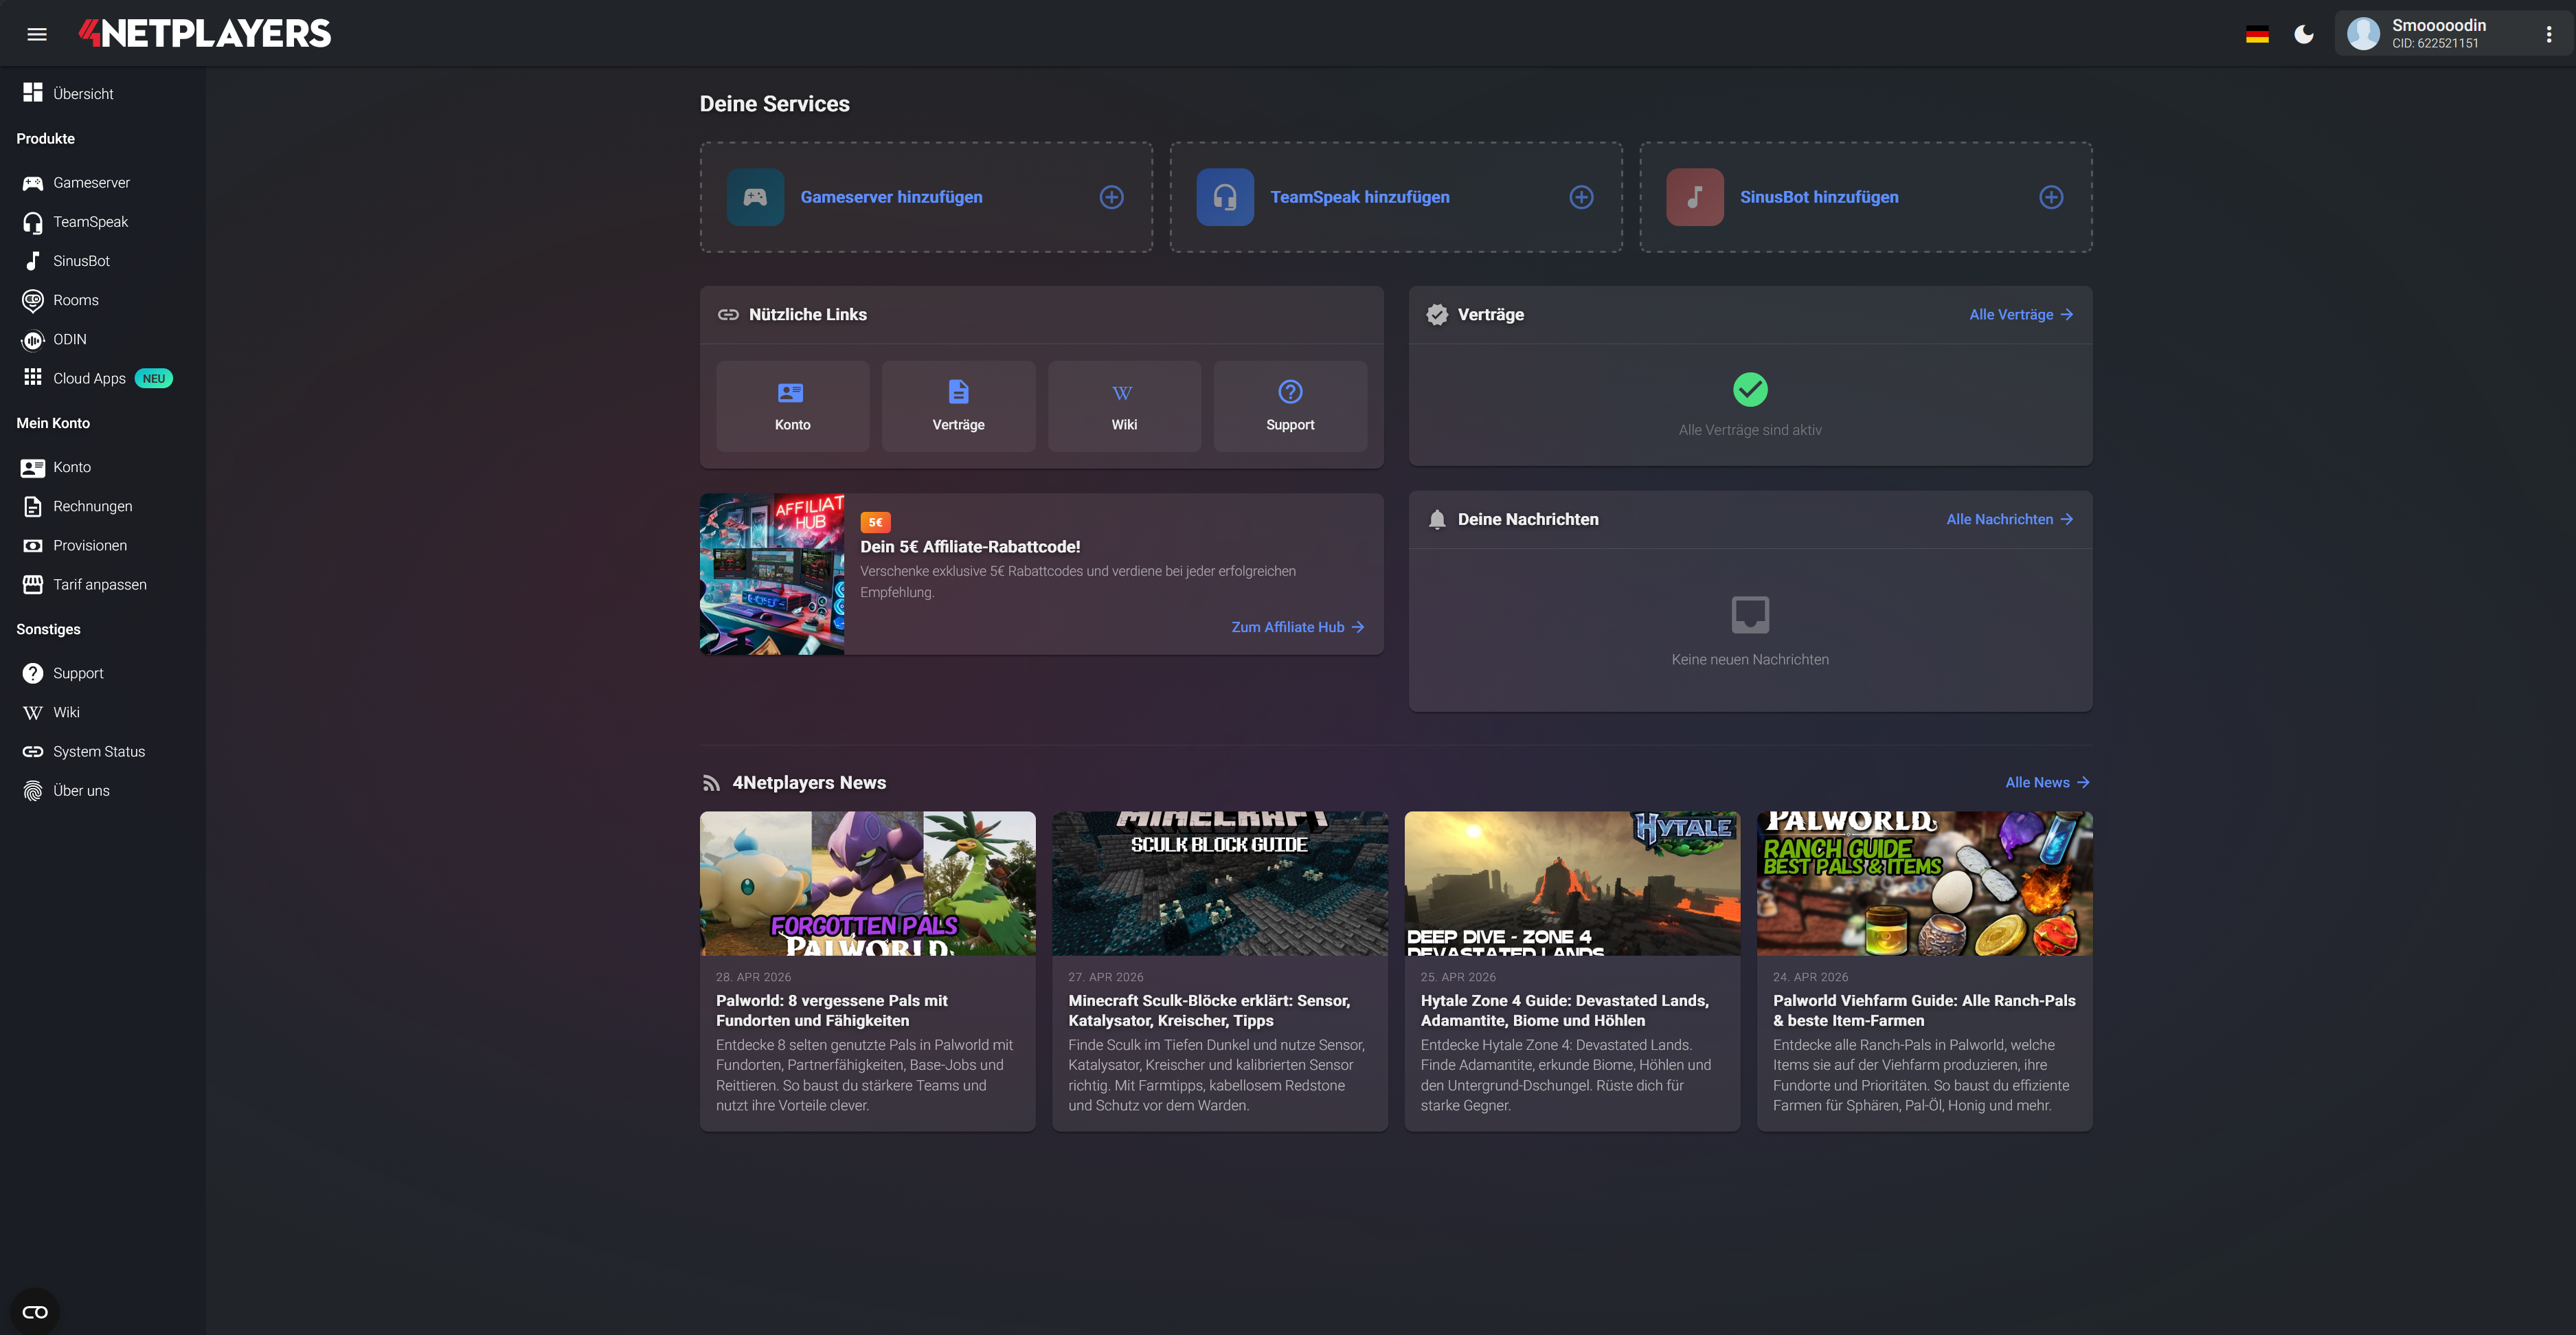The height and width of the screenshot is (1335, 2576).
Task: Click the 5€ orange badge
Action: pos(875,522)
